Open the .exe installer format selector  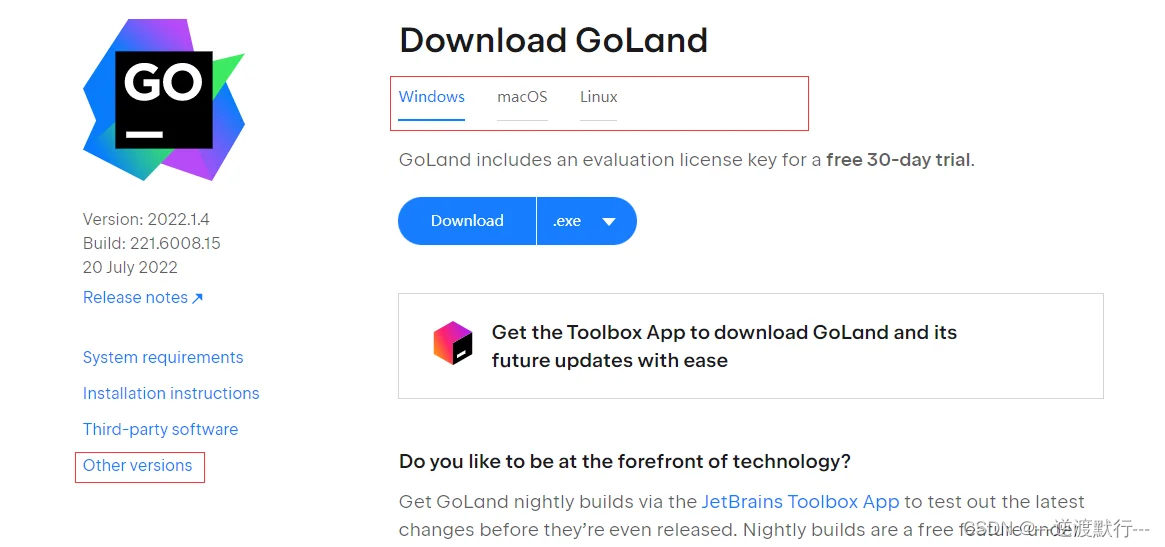coord(586,221)
